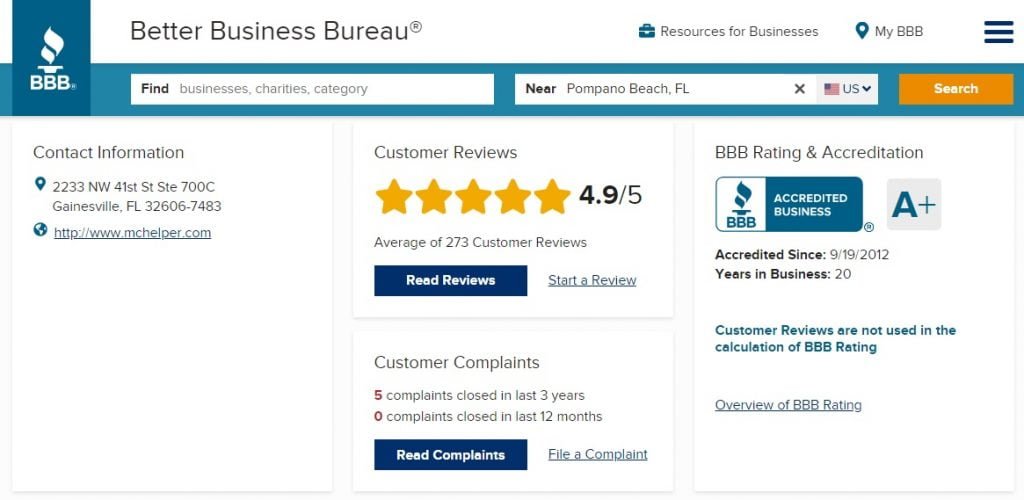Click the Resources for Businesses briefcase icon
This screenshot has height=500, width=1024.
[x=646, y=31]
